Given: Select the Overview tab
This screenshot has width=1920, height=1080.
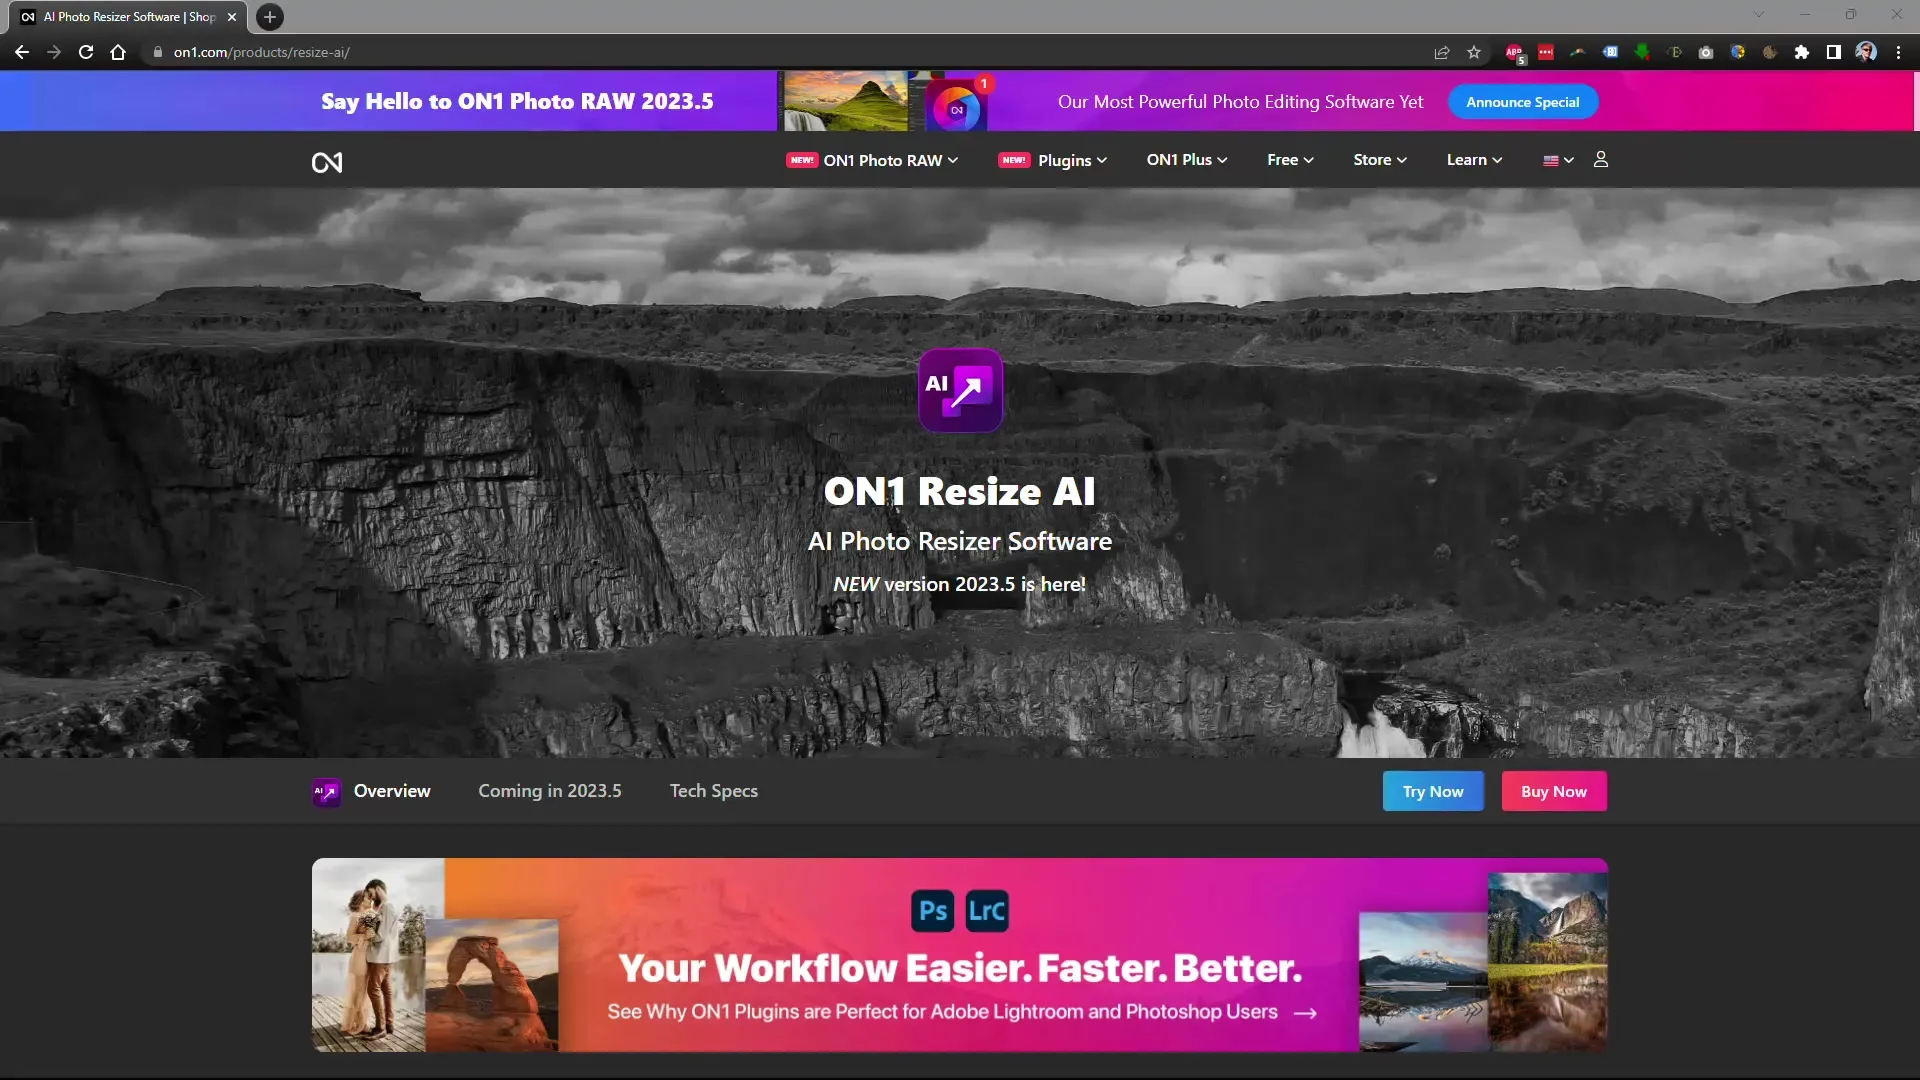Looking at the screenshot, I should tap(392, 791).
